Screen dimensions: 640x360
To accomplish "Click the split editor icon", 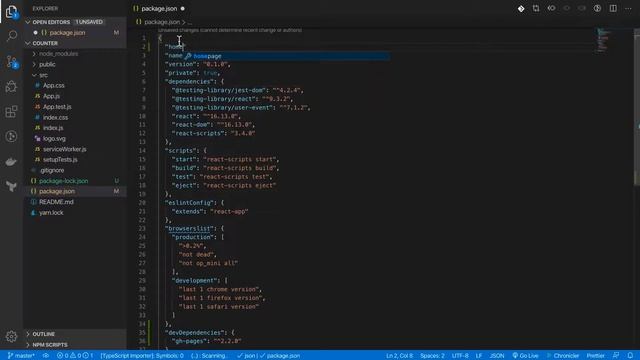I will tap(613, 8).
